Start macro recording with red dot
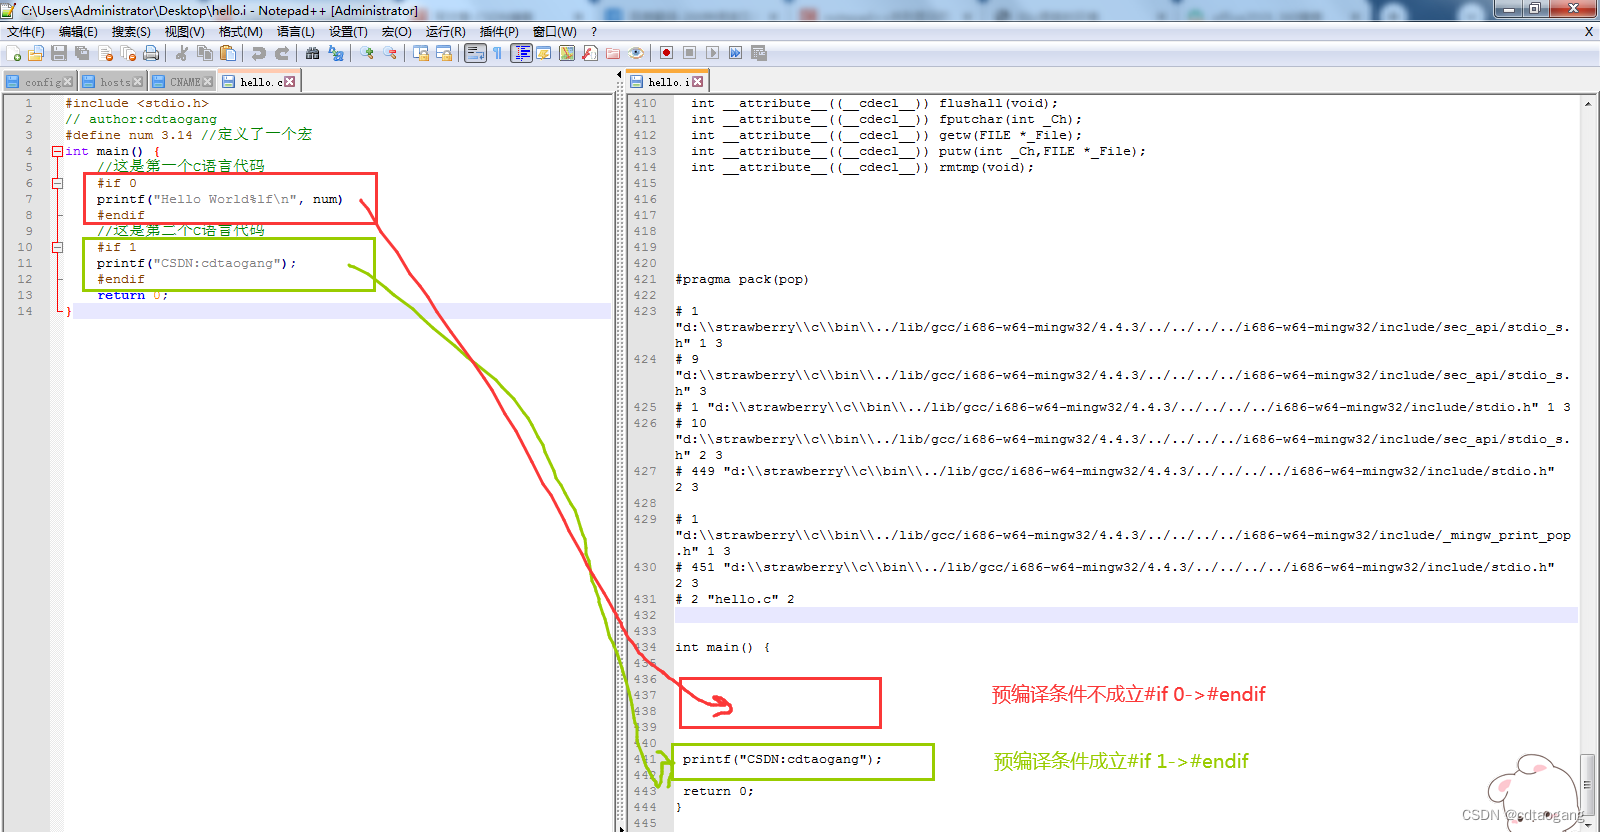Screen dimensions: 1600x832 click(x=666, y=53)
